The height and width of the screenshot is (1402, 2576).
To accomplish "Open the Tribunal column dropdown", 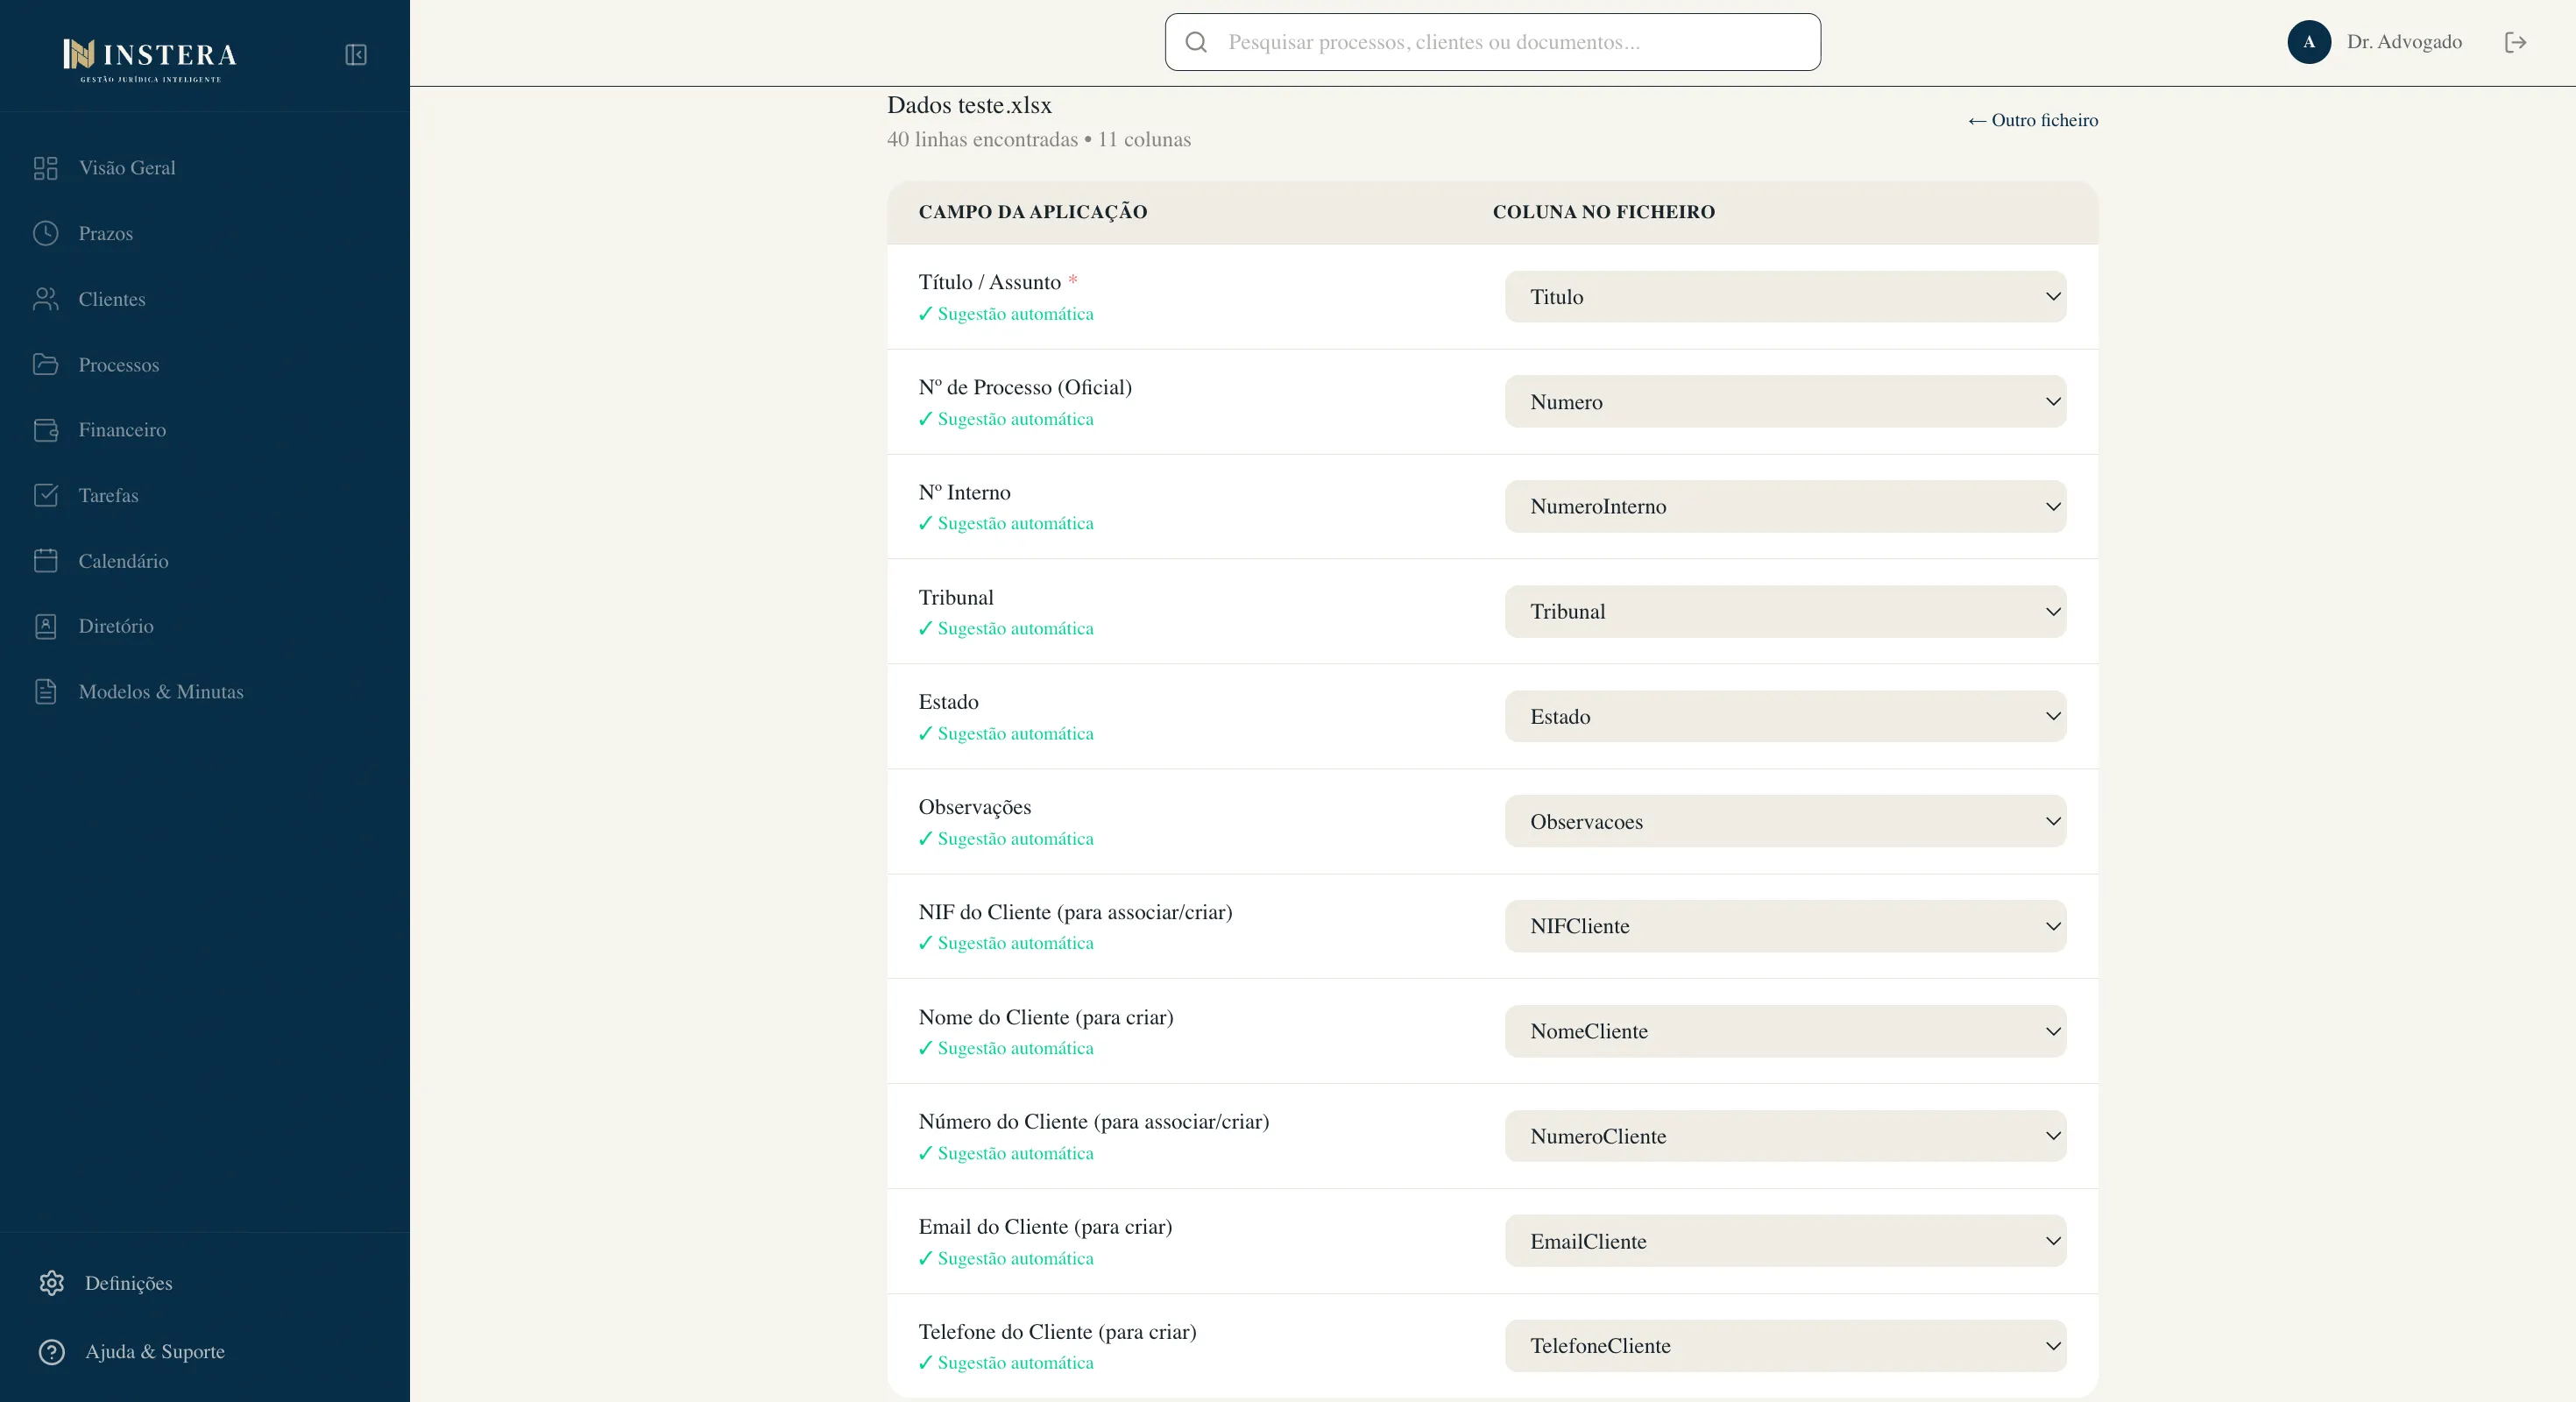I will [x=1785, y=612].
